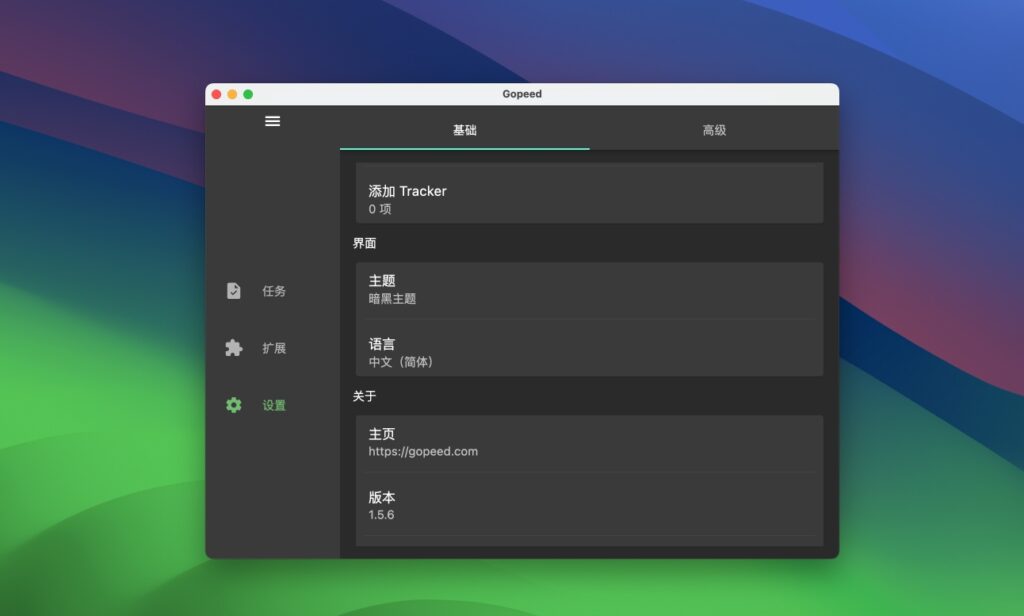
Task: Click the puzzle piece icon for extensions
Action: point(231,347)
